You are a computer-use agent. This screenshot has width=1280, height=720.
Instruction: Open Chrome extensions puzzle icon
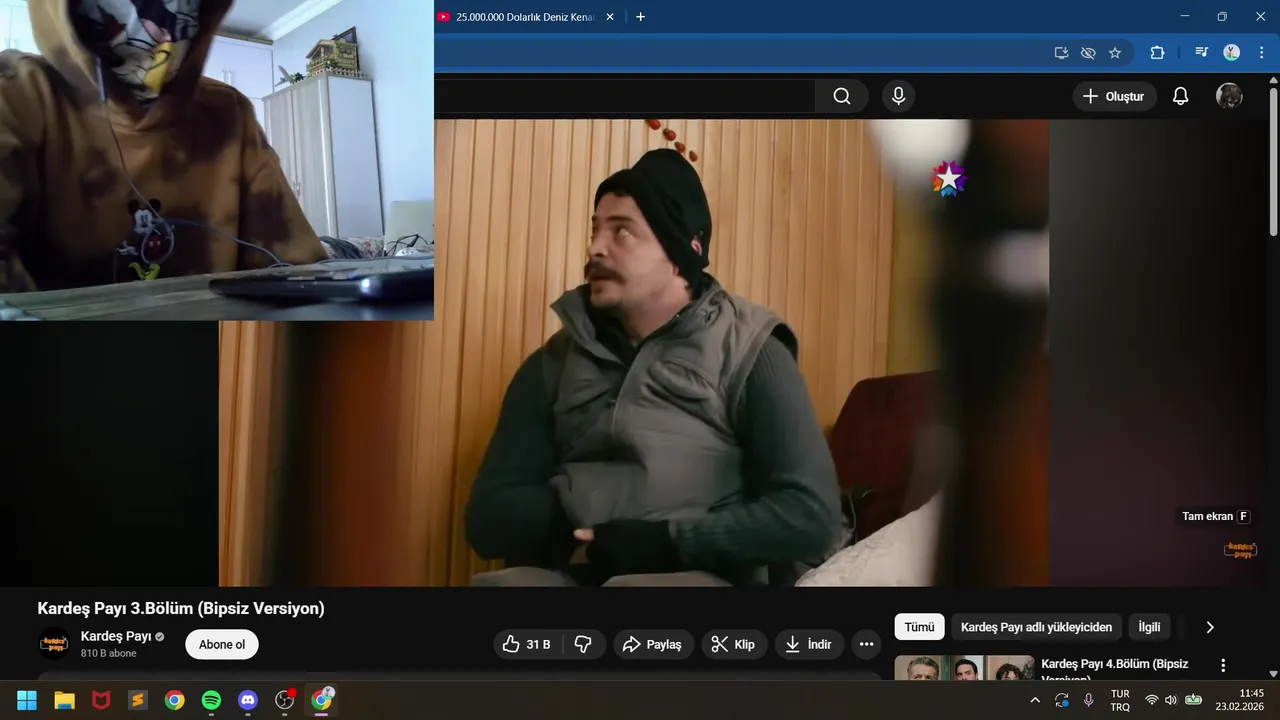point(1157,52)
